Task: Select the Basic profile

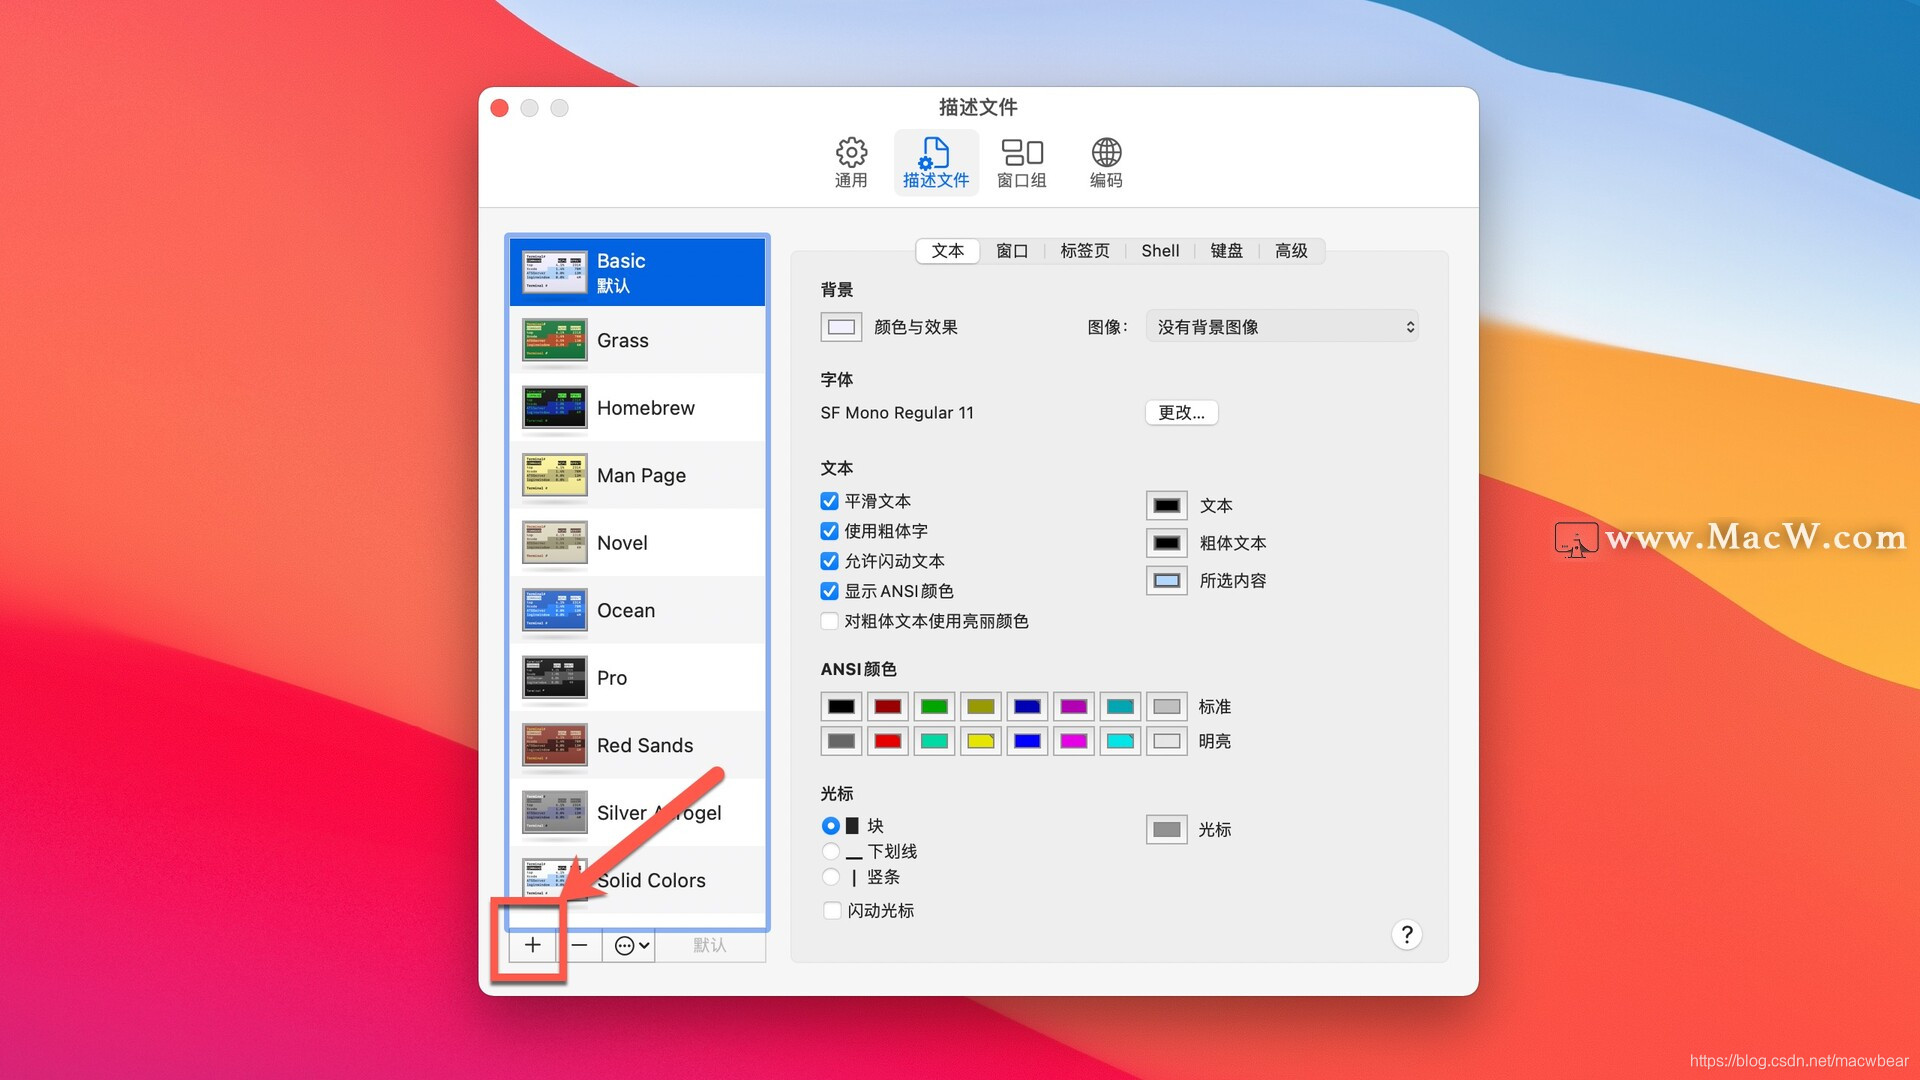Action: click(638, 272)
